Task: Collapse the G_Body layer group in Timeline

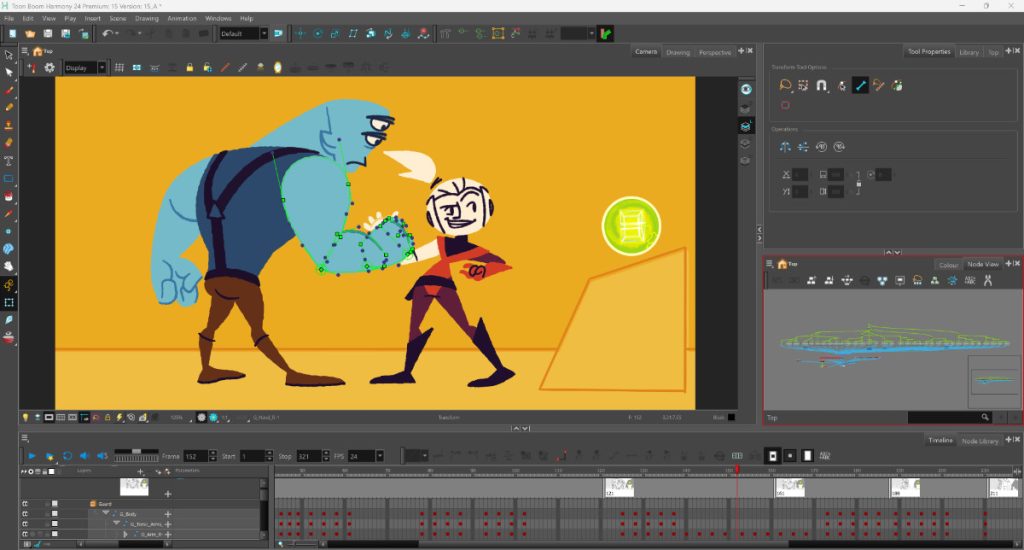Action: coord(105,513)
